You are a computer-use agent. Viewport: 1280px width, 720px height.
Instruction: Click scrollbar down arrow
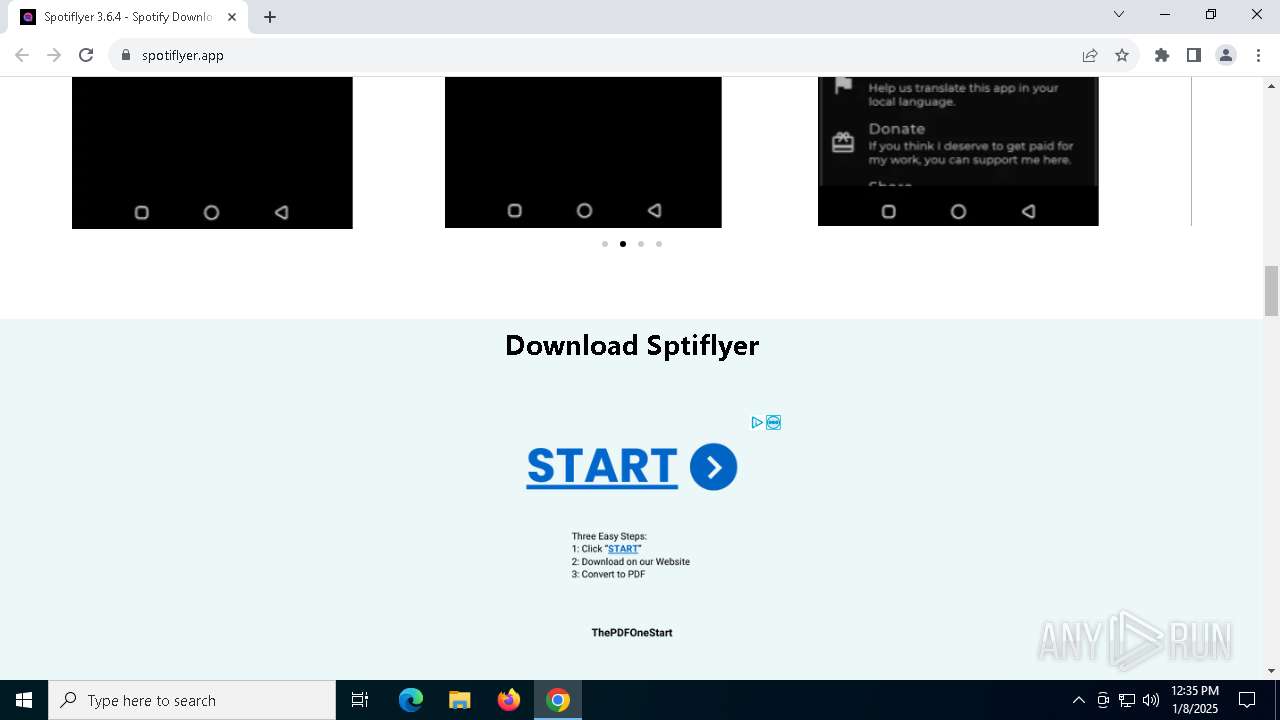point(1271,671)
